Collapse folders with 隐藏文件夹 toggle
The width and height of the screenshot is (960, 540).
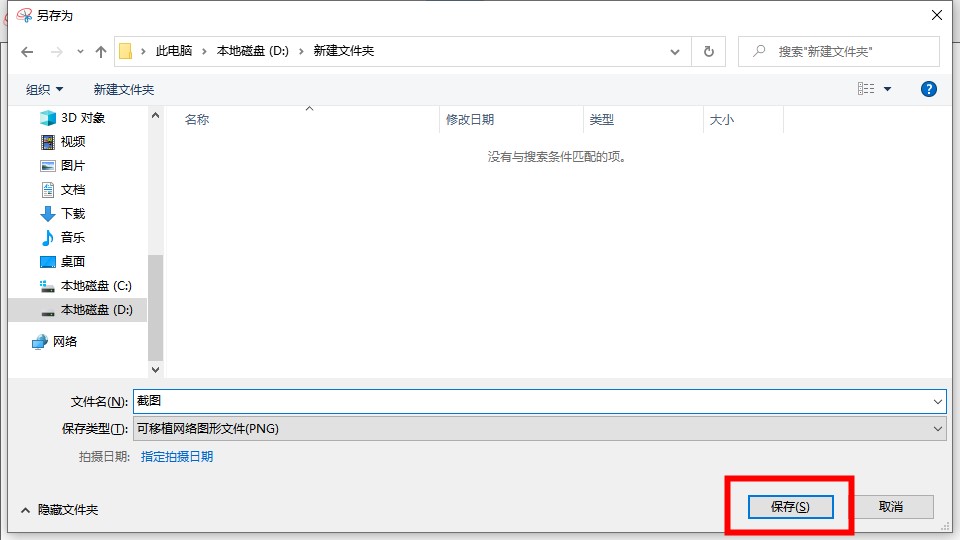(58, 509)
